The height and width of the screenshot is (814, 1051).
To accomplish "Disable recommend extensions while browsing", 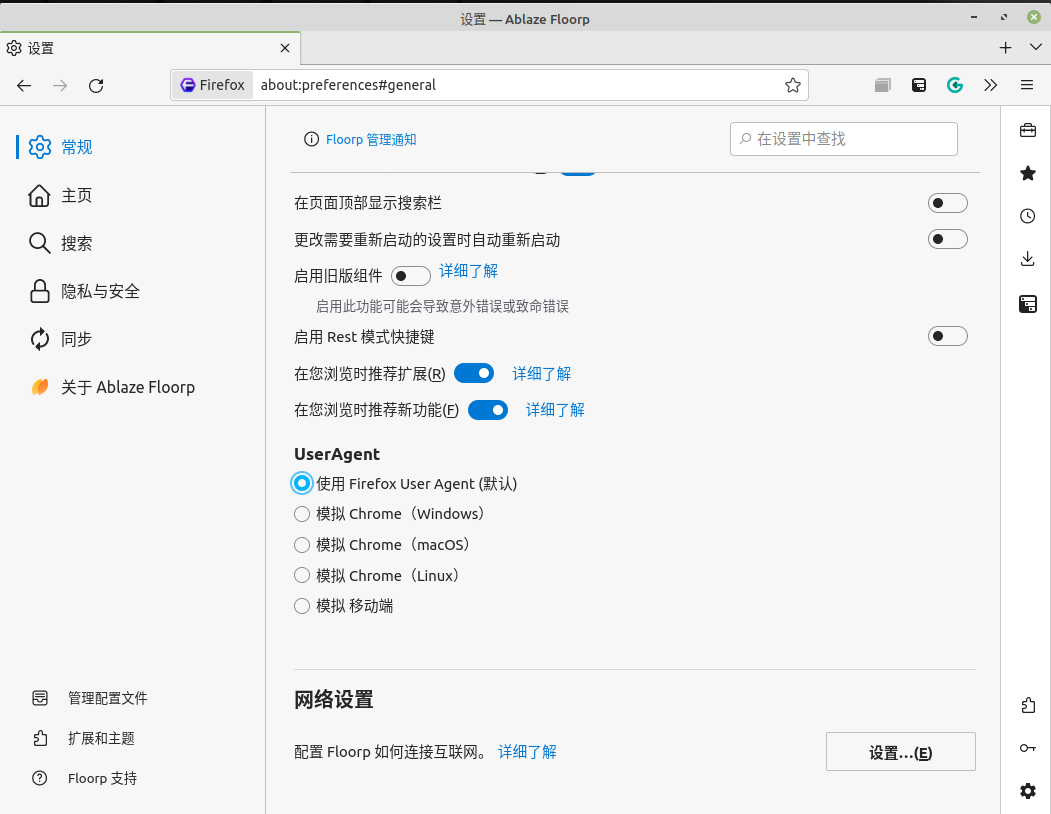I will [x=474, y=372].
